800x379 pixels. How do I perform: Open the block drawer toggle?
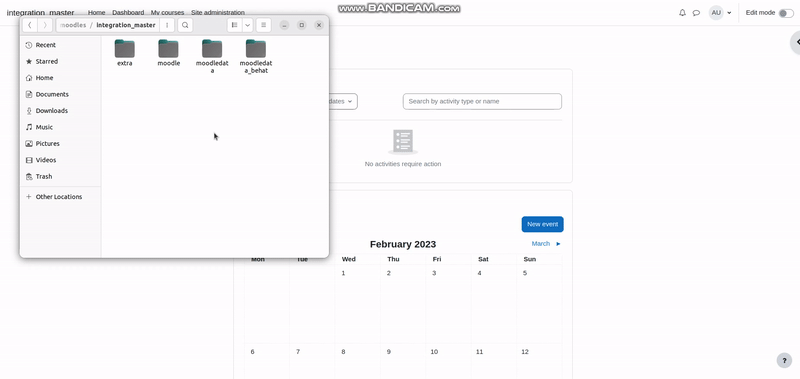coord(795,42)
